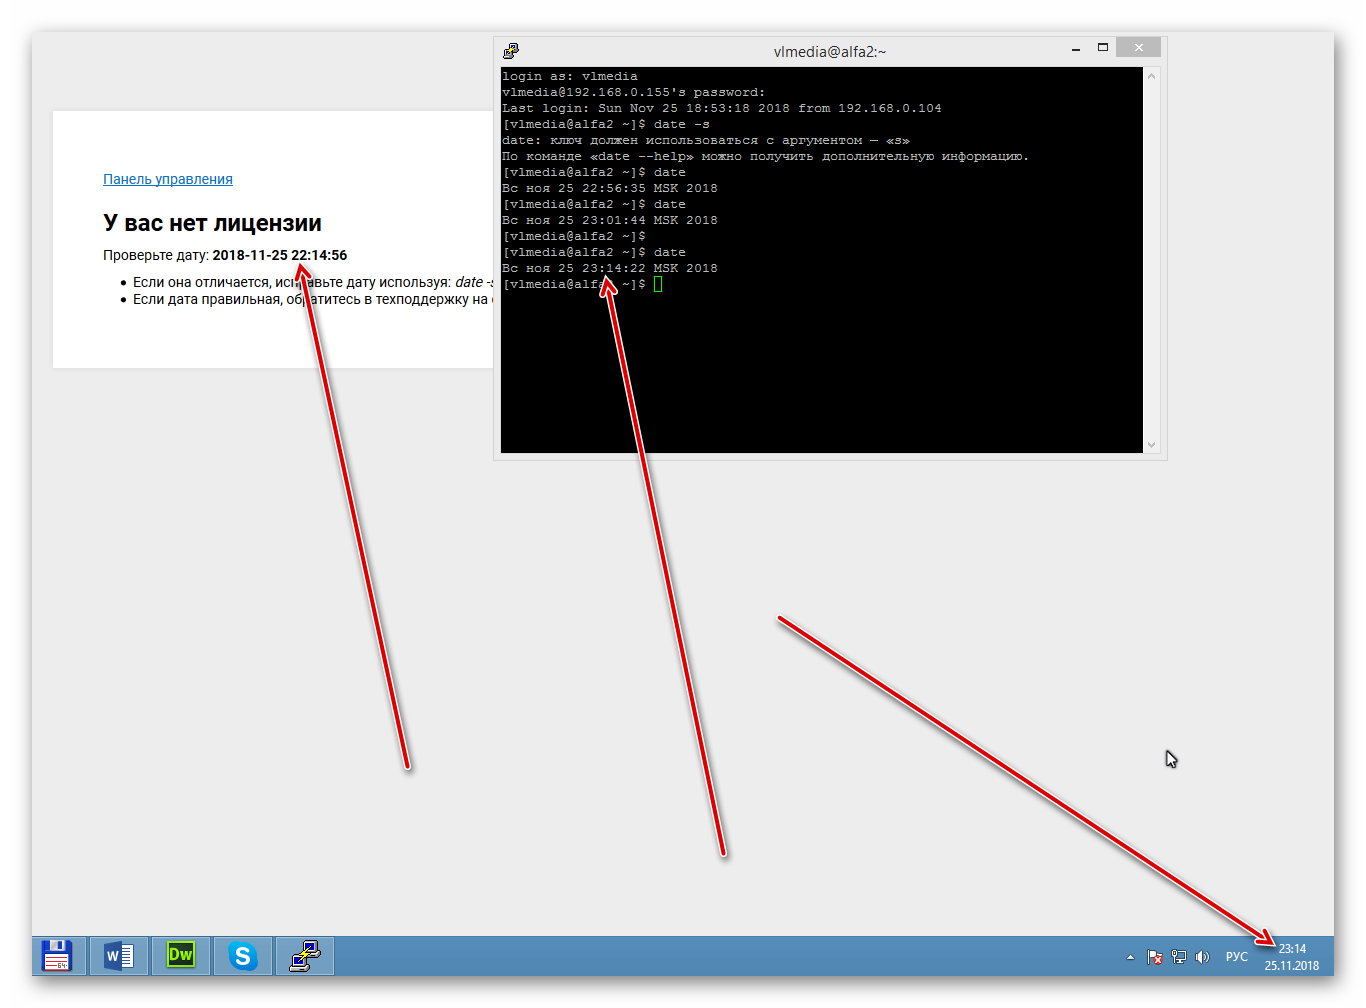Switch to PuTTY via its taskbar icon

(304, 956)
